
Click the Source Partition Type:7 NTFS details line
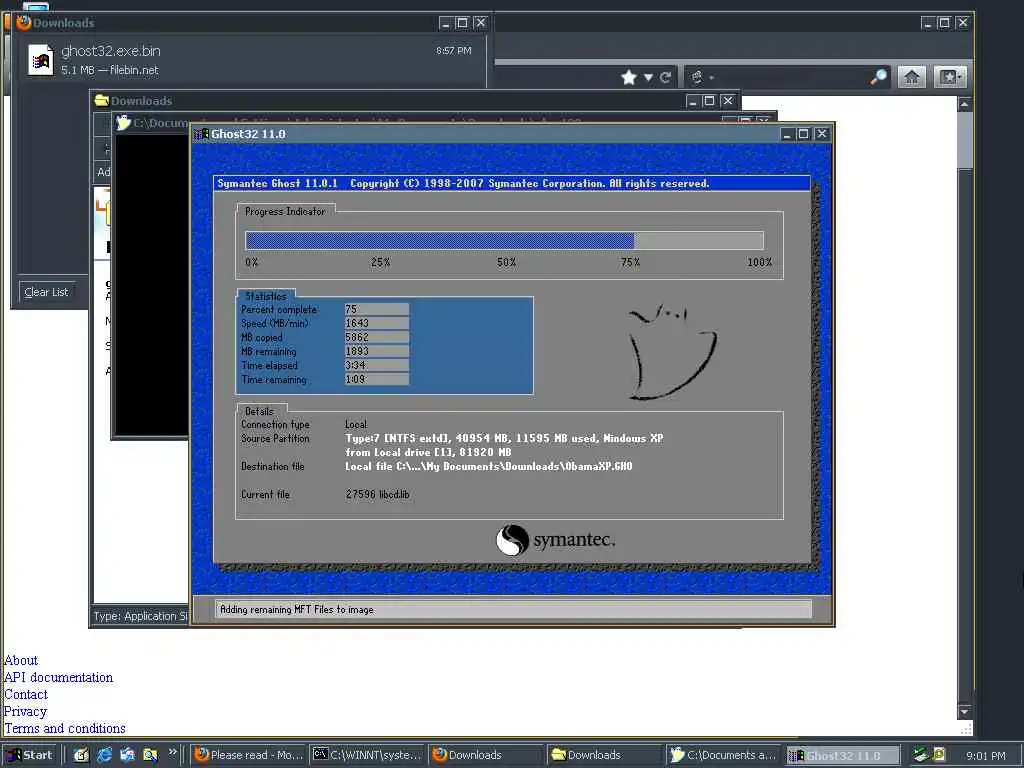point(504,438)
